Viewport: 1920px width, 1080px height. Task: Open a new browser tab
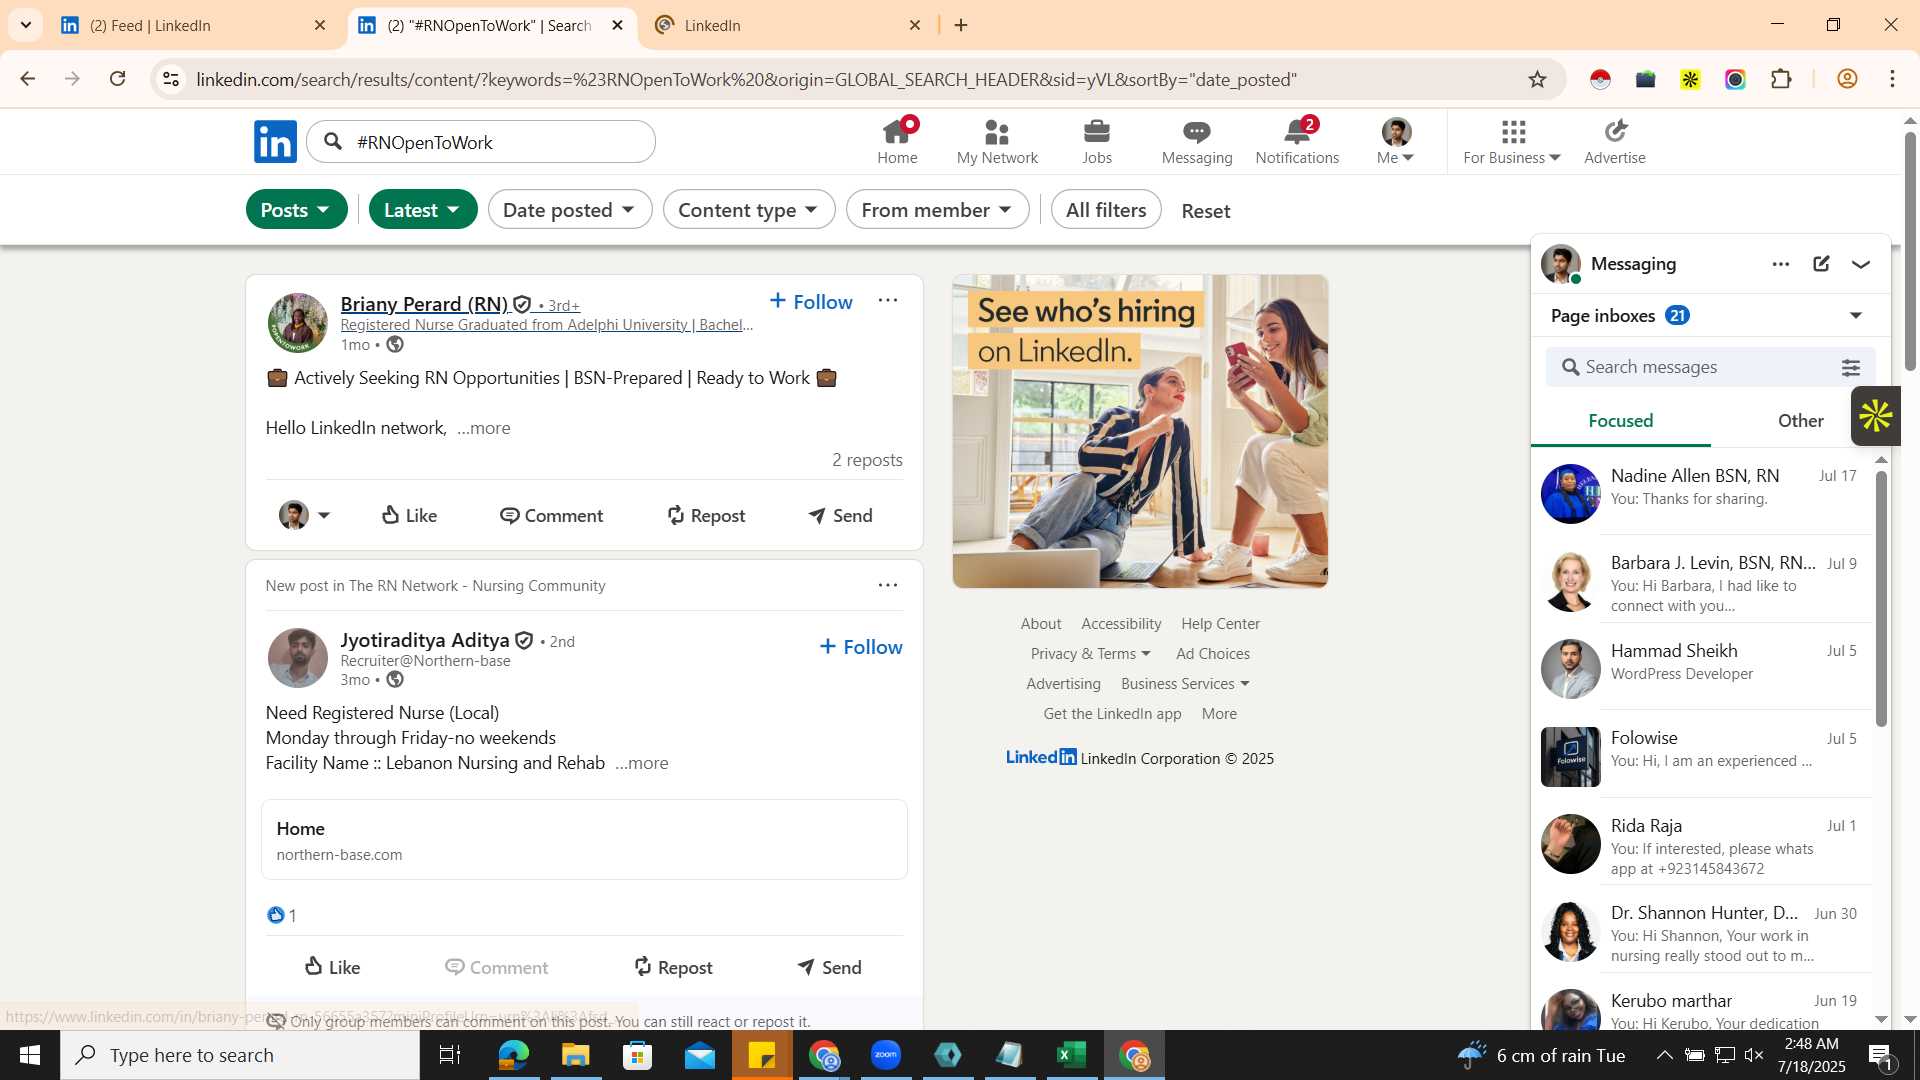tap(961, 25)
